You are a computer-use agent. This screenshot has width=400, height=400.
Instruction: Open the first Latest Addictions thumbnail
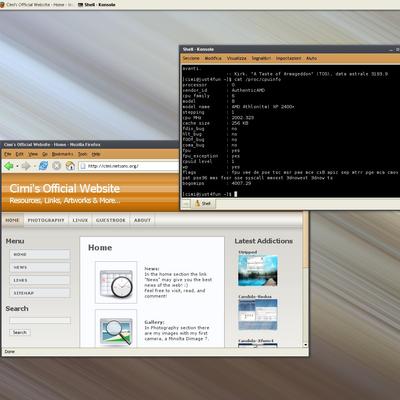[x=258, y=270]
